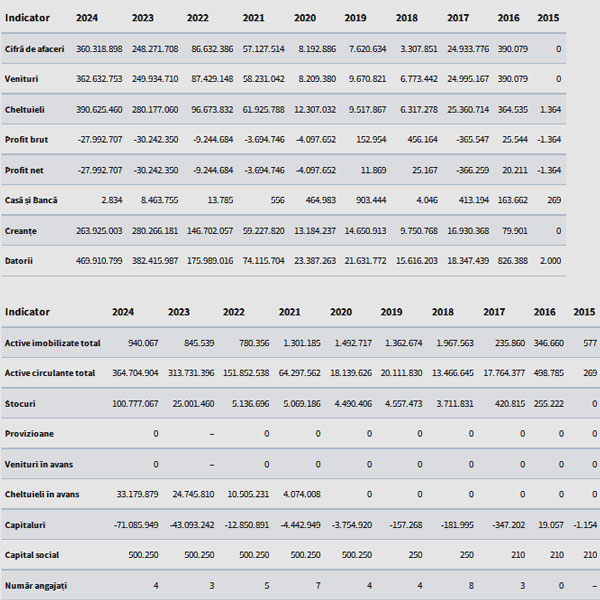Click Capitaluri 2024 value -71.085.949
The width and height of the screenshot is (600, 600).
(x=136, y=525)
